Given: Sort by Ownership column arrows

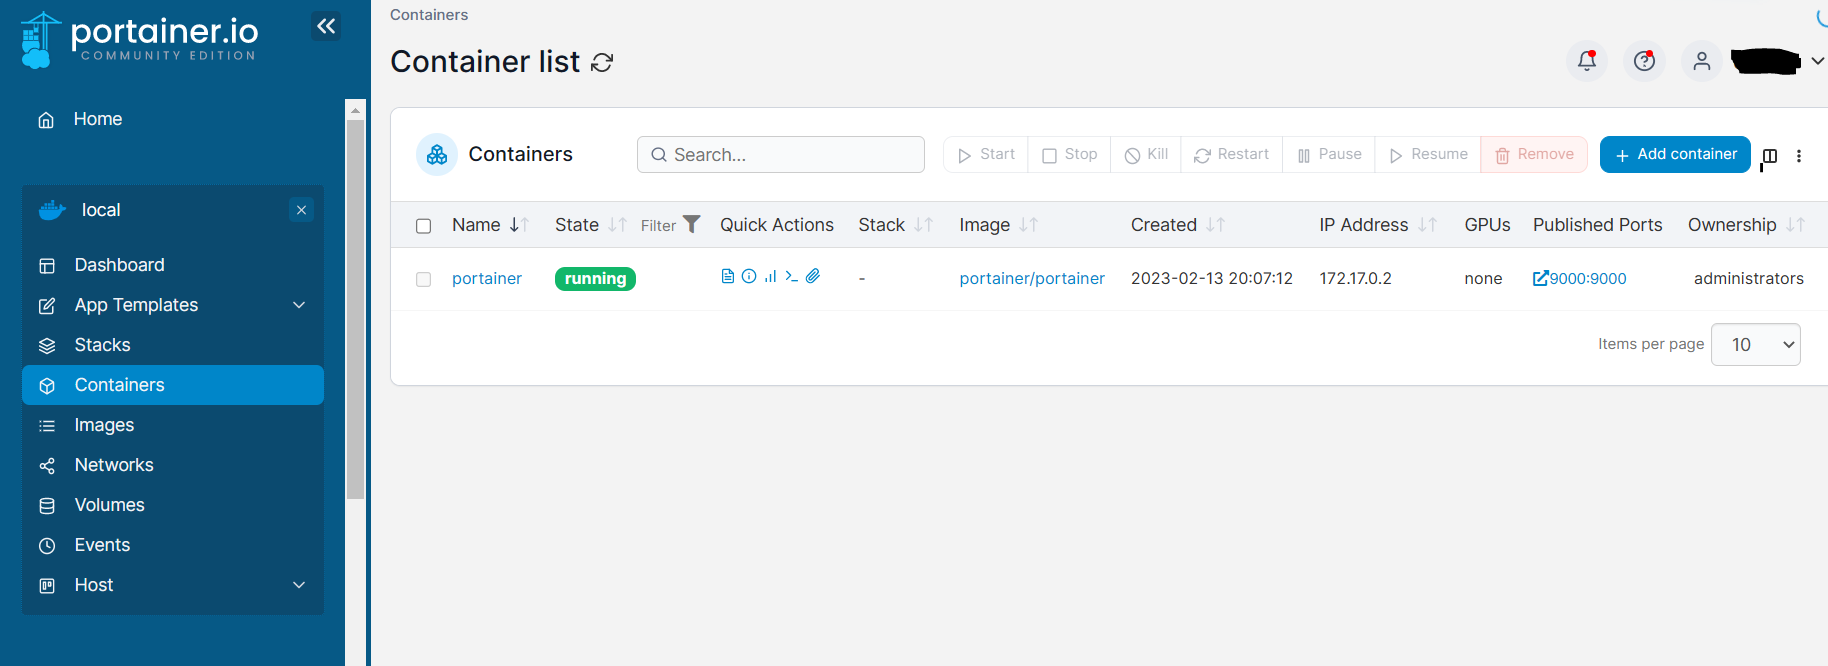Looking at the screenshot, I should click(1795, 225).
